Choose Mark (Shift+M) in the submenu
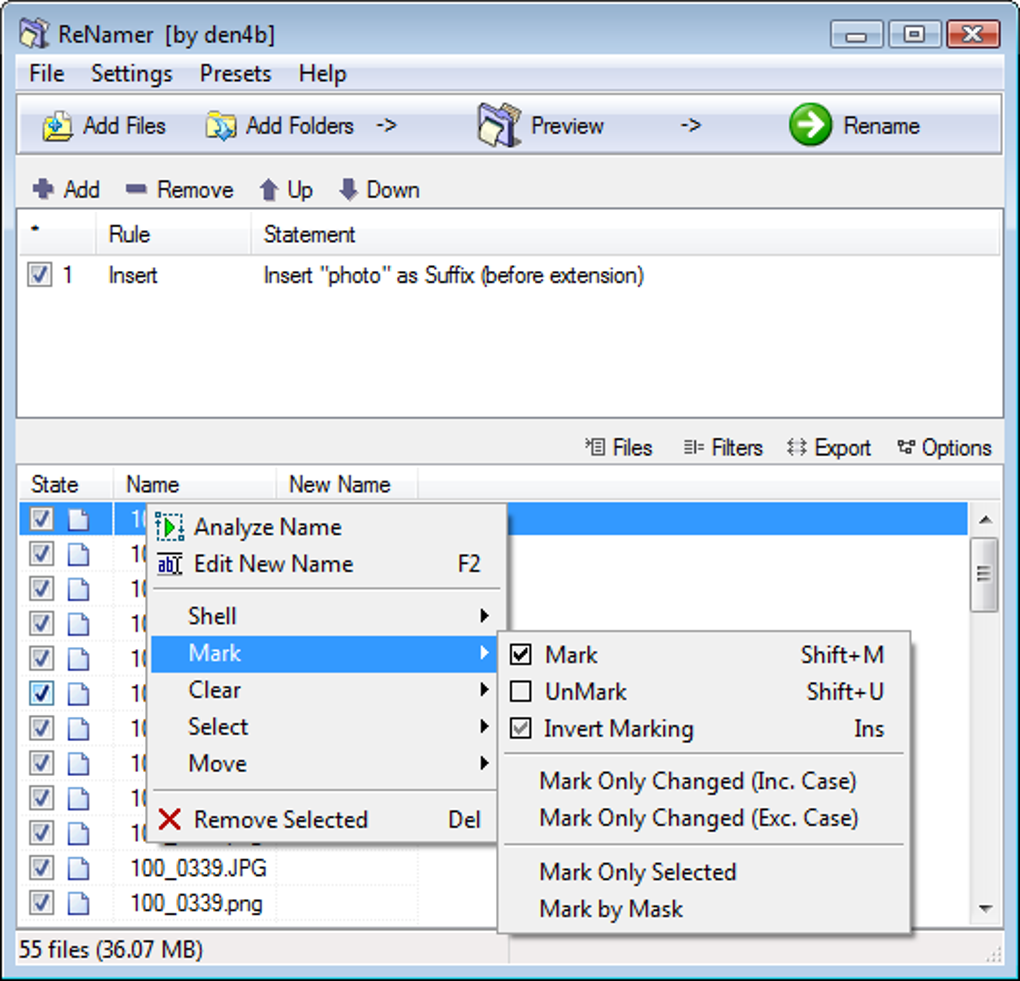Viewport: 1020px width, 981px height. click(704, 654)
